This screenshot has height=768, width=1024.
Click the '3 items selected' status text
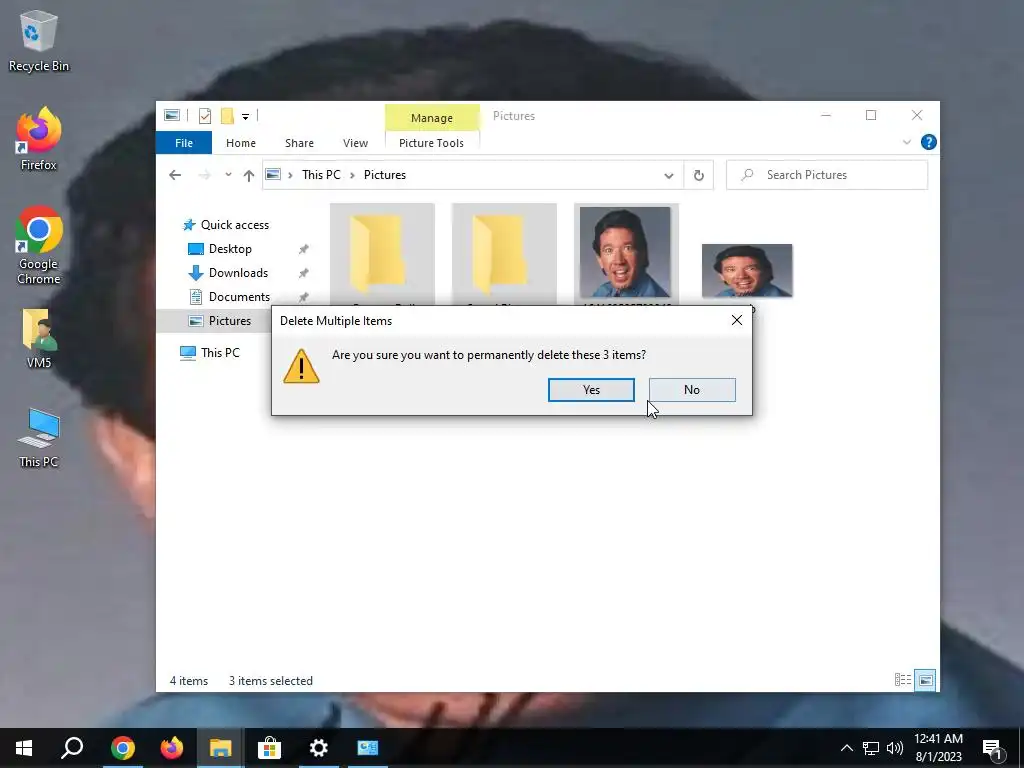[270, 680]
